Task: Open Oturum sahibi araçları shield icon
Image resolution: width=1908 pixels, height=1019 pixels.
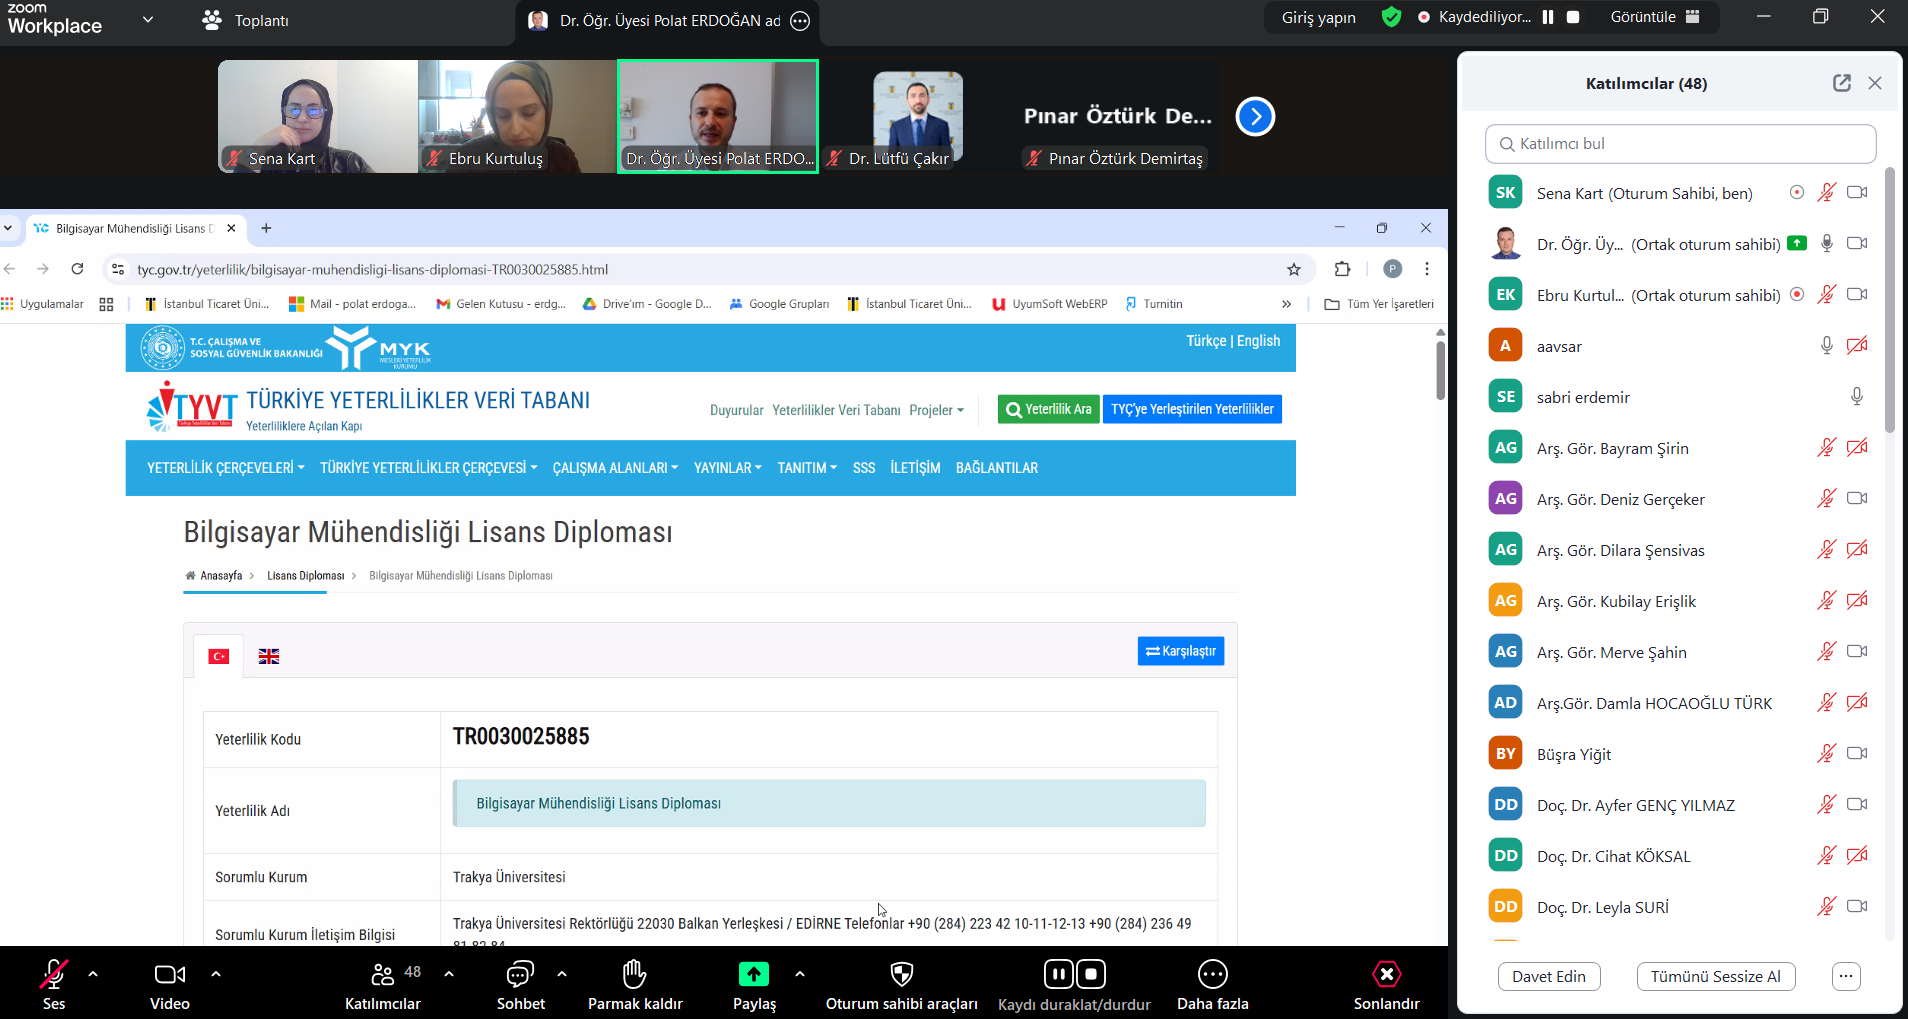Action: (x=901, y=974)
